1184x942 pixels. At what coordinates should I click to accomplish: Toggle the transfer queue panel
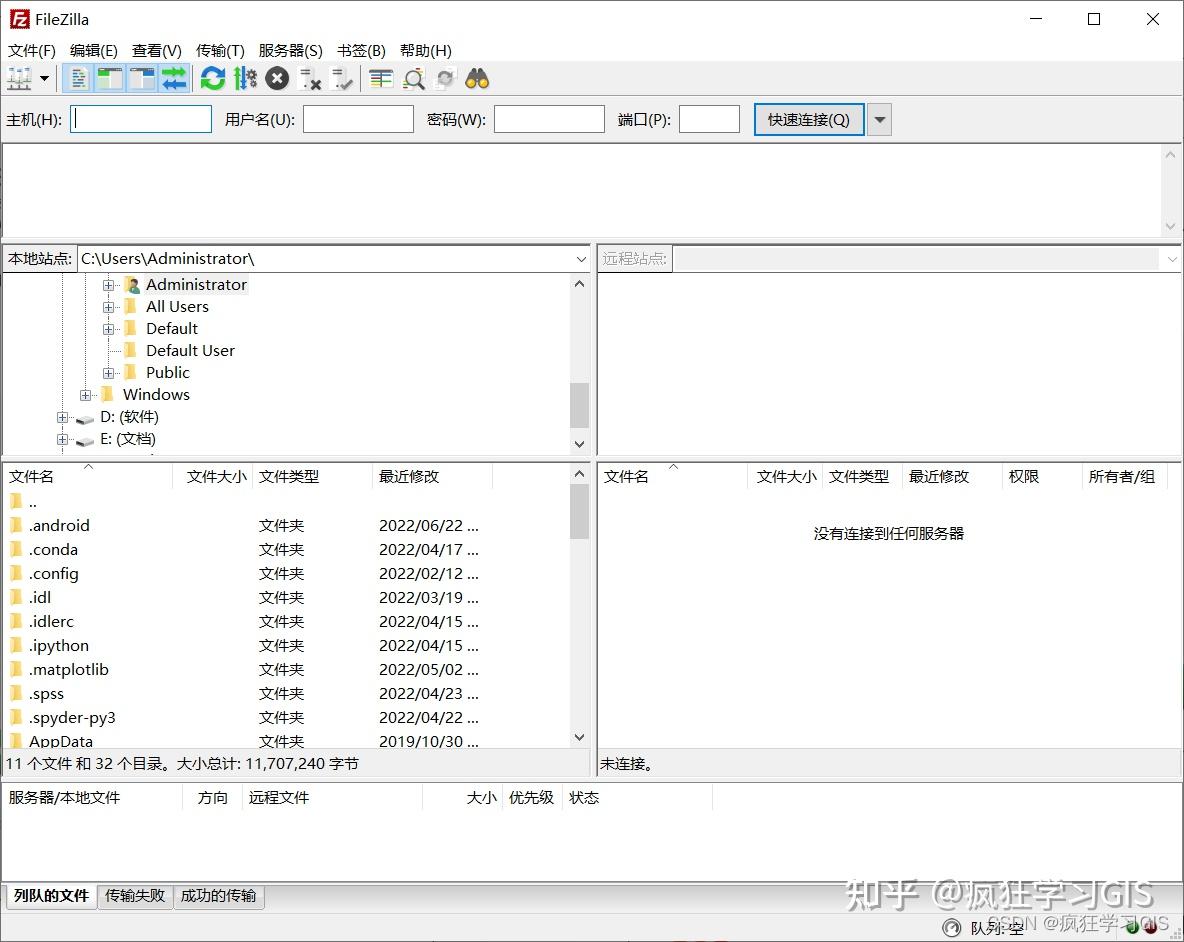pyautogui.click(x=175, y=78)
